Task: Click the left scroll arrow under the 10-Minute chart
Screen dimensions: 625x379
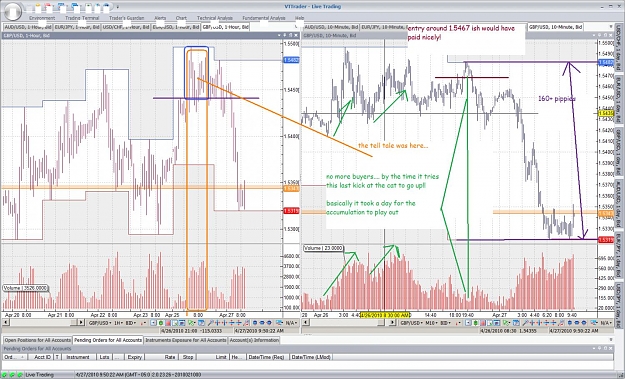Action: point(306,322)
